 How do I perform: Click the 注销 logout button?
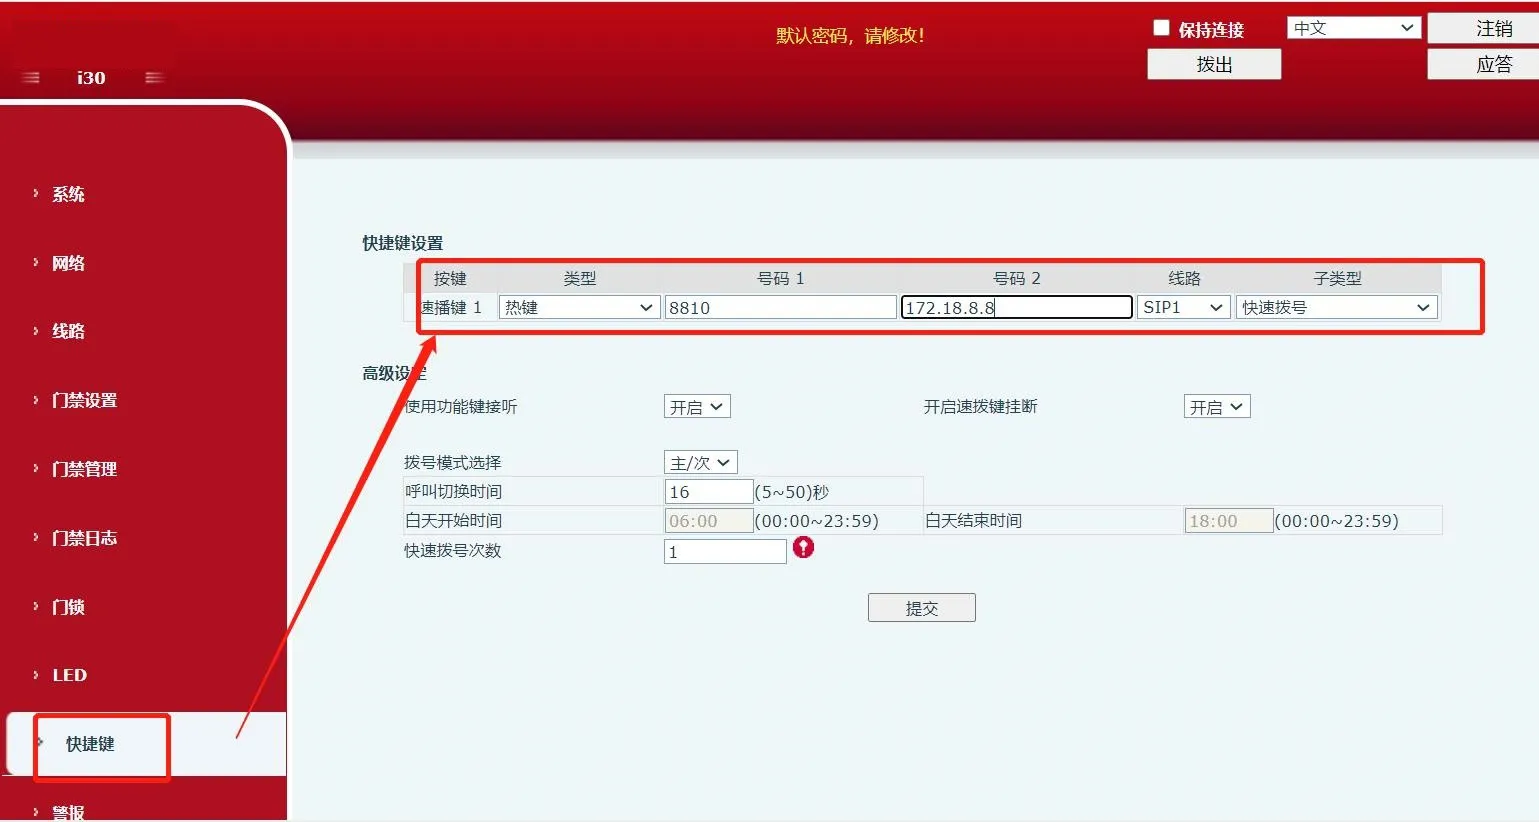(1493, 29)
